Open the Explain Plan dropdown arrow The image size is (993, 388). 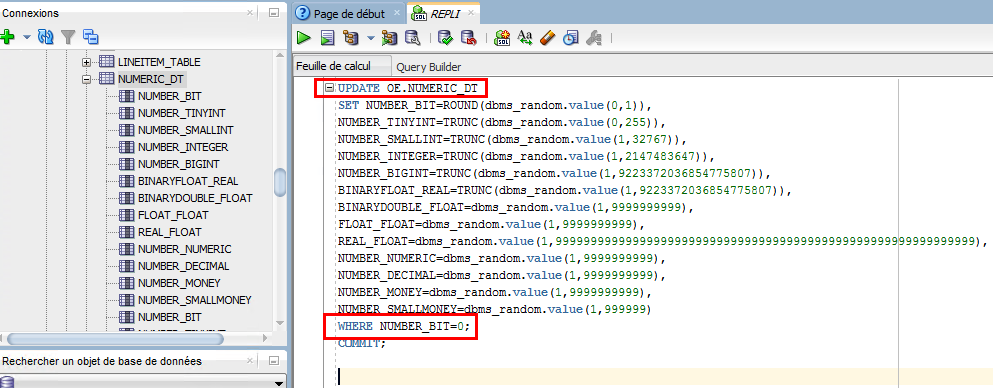point(370,39)
